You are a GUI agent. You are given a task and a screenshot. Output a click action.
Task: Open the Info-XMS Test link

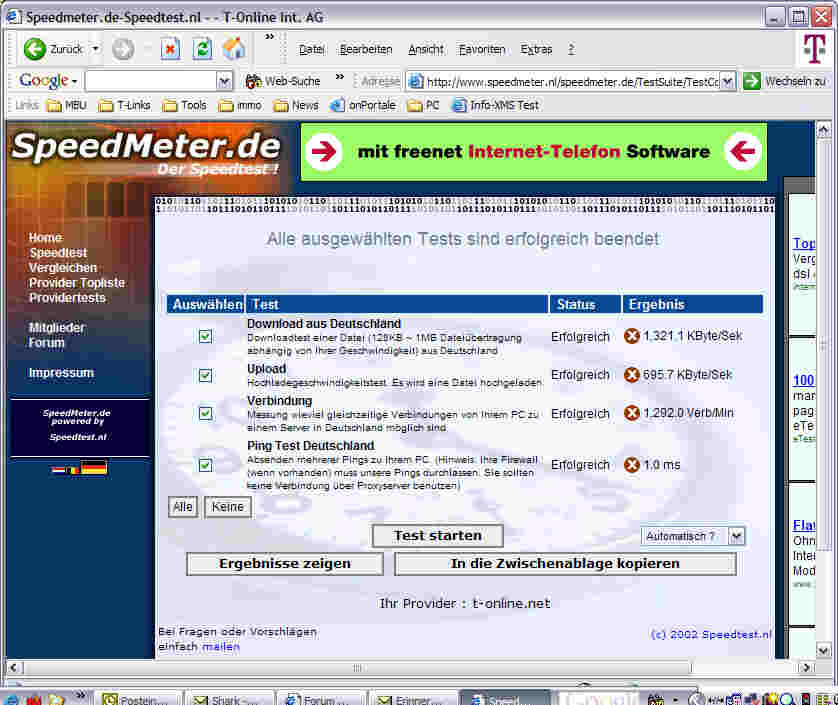coord(495,105)
